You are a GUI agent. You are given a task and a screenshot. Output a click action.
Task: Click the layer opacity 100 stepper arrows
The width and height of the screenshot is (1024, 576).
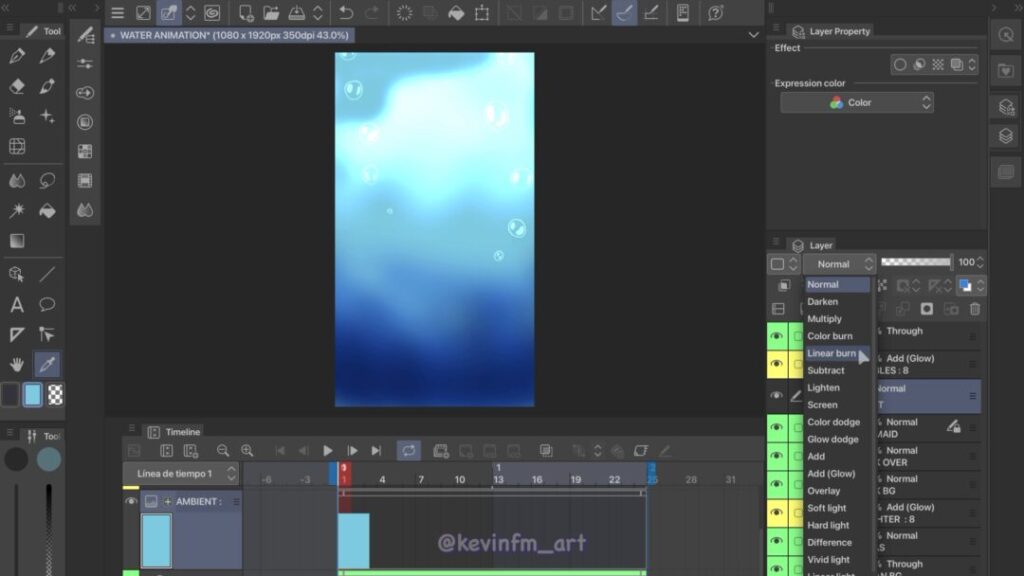coord(980,263)
